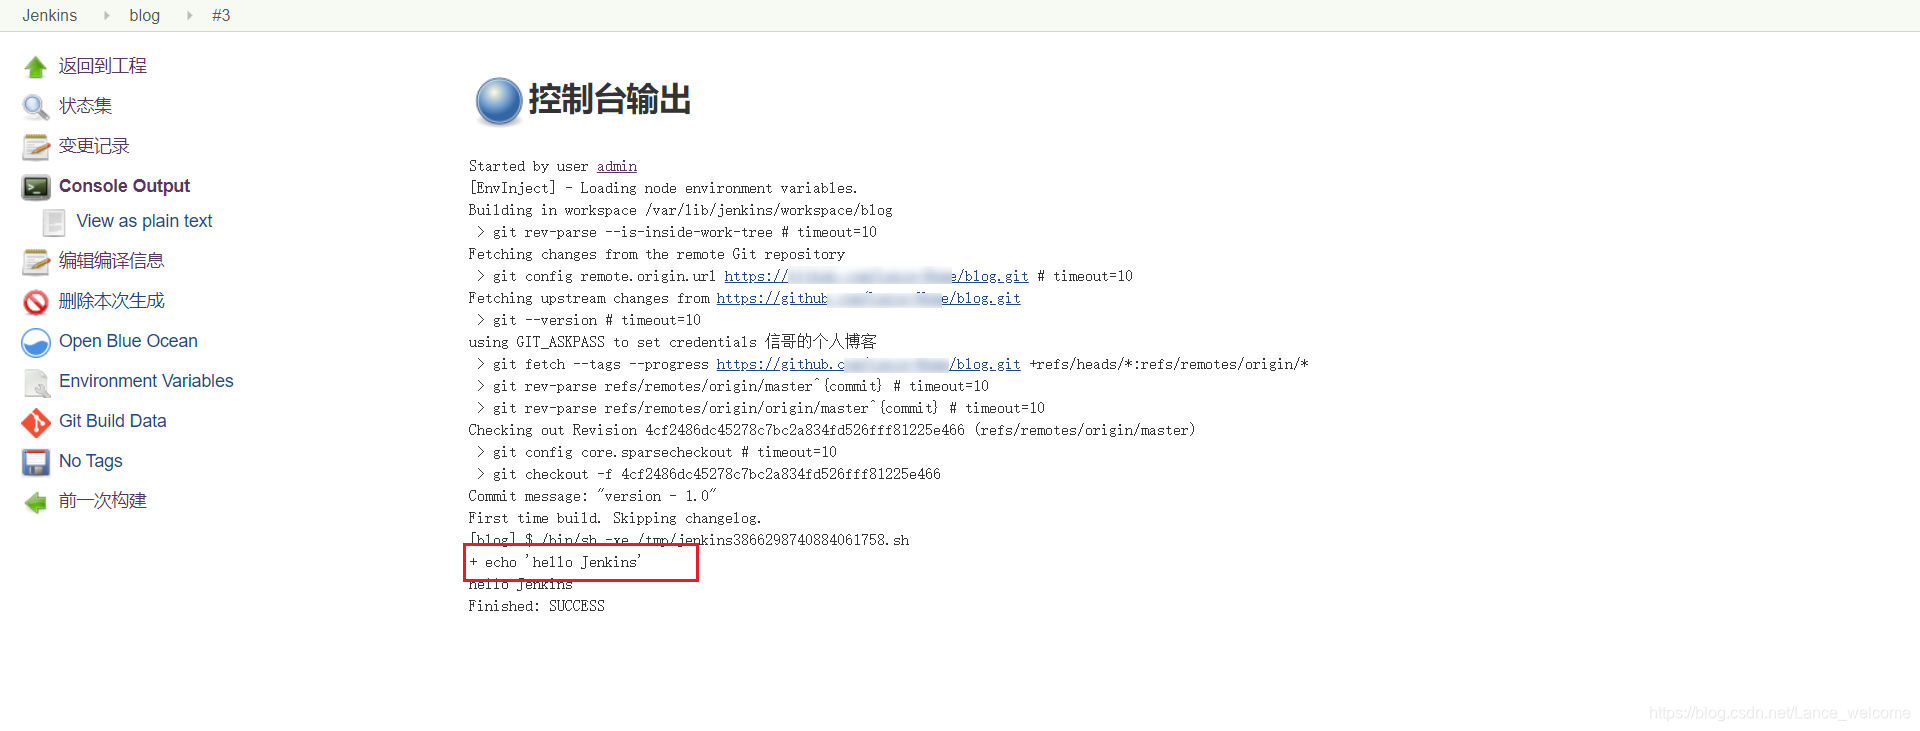Expand the breadcrumb arrow after blog

(x=189, y=15)
